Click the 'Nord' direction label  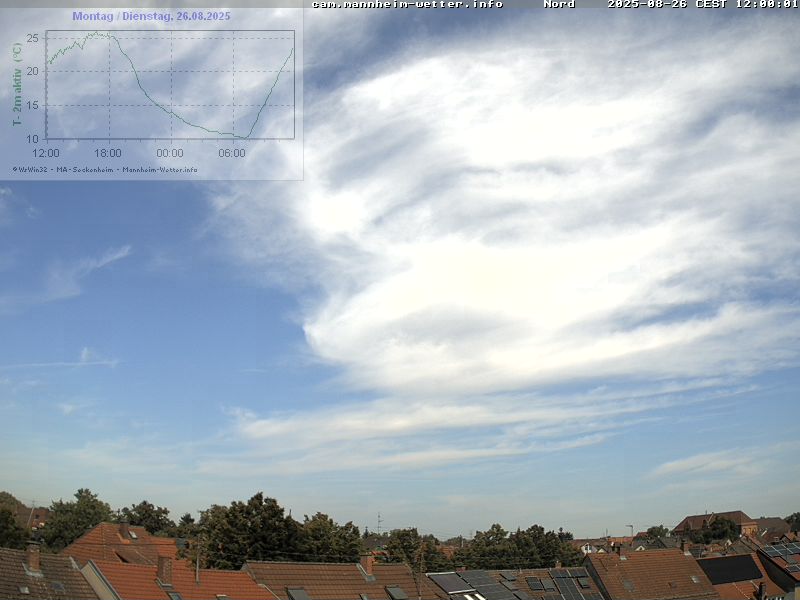pos(559,4)
